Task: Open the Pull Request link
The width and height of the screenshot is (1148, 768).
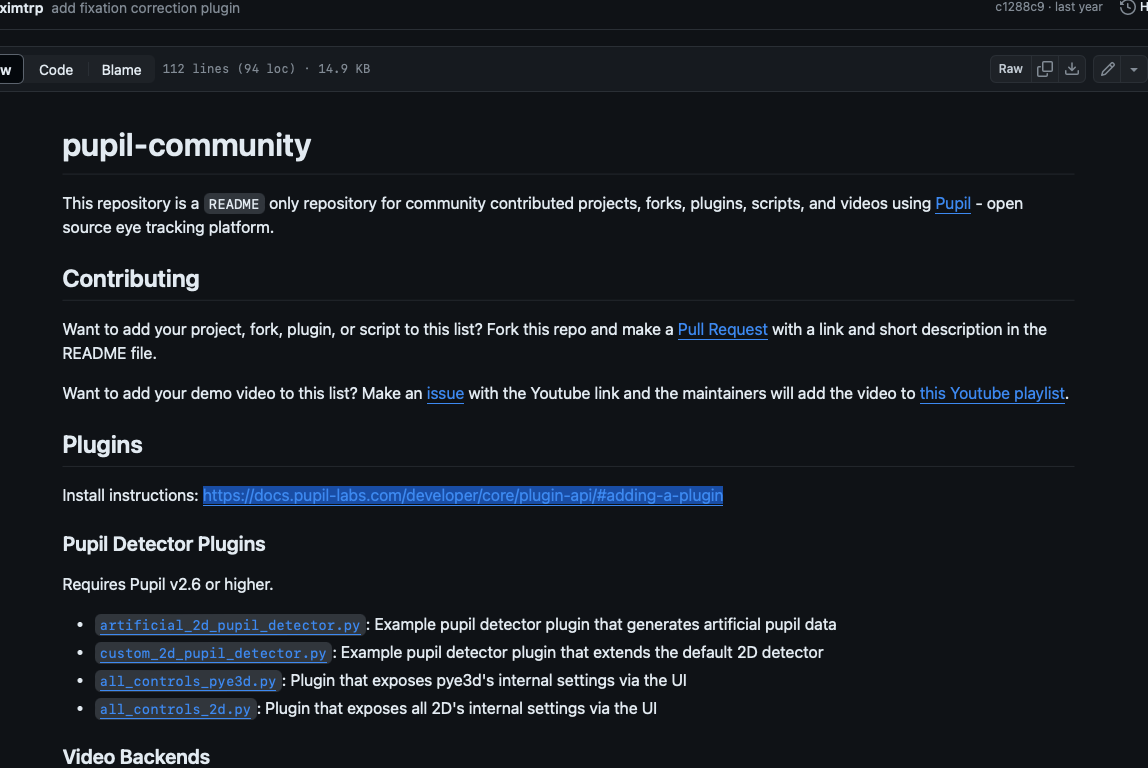Action: pyautogui.click(x=722, y=329)
